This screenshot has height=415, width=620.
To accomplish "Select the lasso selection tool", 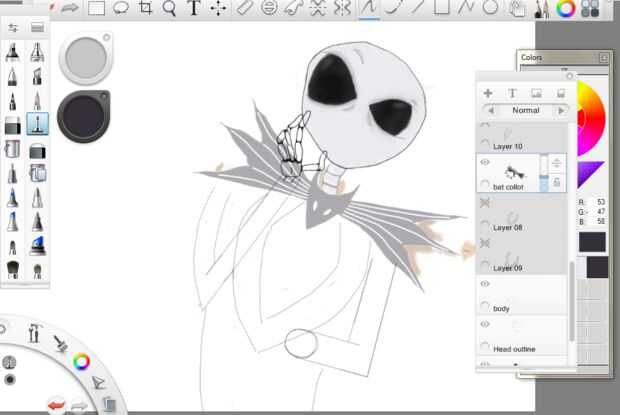I will click(x=121, y=9).
